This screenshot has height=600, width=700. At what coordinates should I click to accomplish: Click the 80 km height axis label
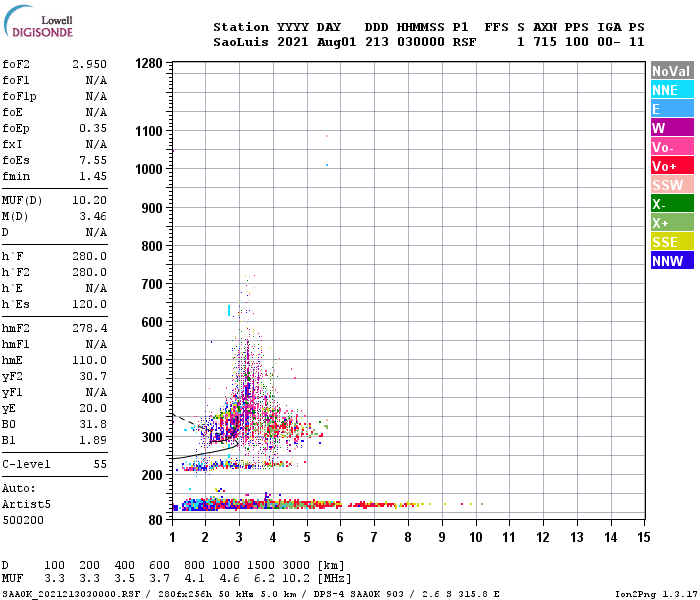point(155,520)
